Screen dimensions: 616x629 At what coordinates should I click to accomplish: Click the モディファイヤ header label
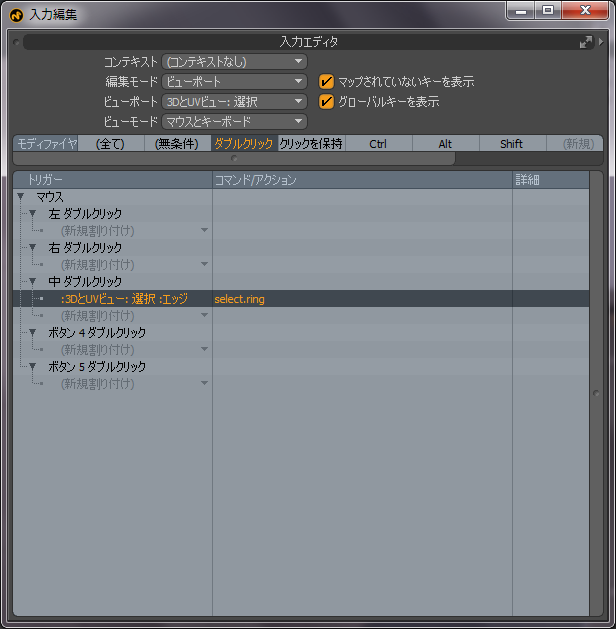click(x=46, y=144)
